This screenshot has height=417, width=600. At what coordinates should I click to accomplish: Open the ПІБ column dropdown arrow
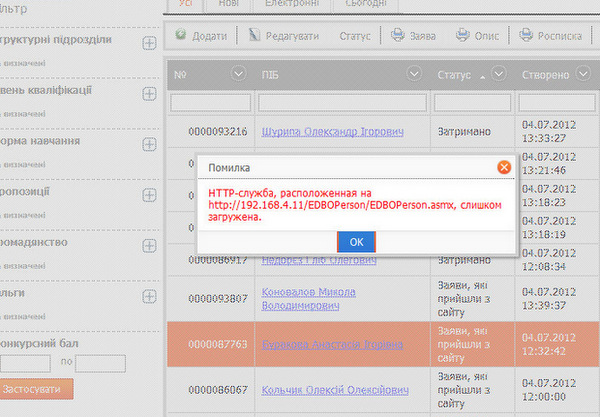(414, 73)
